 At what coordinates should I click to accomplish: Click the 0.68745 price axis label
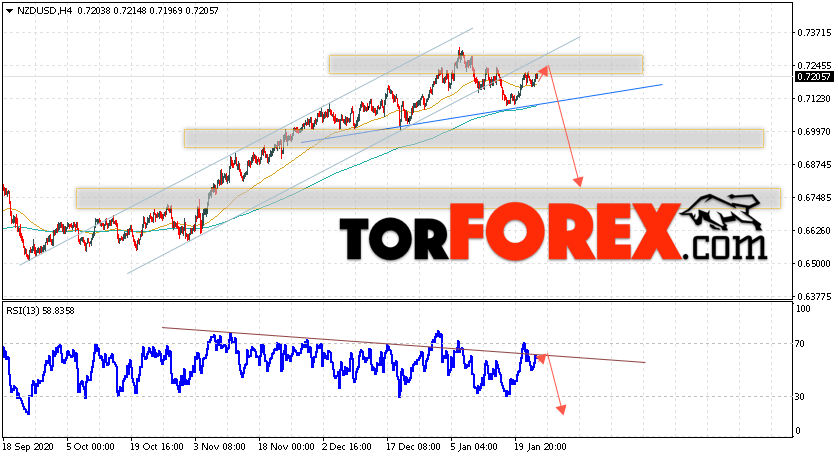click(x=814, y=165)
